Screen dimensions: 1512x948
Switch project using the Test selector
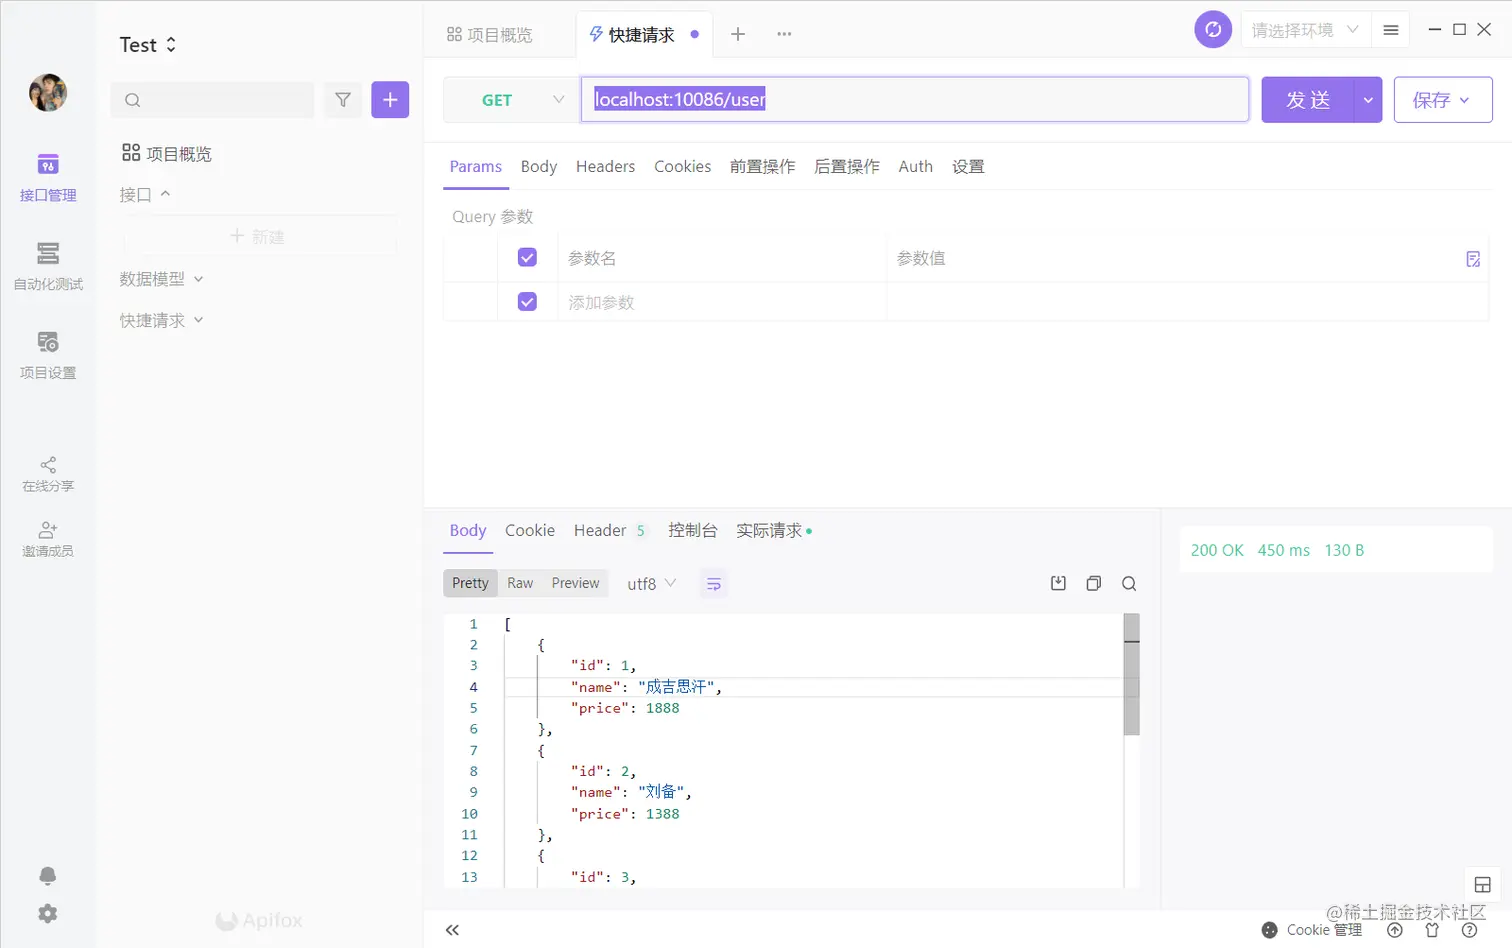coord(148,45)
